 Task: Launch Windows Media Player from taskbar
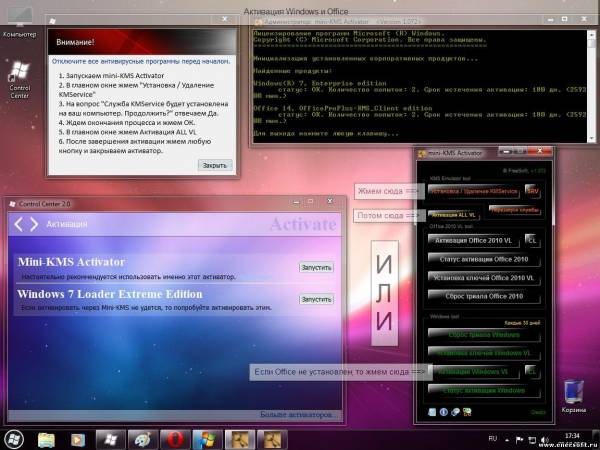[x=78, y=440]
